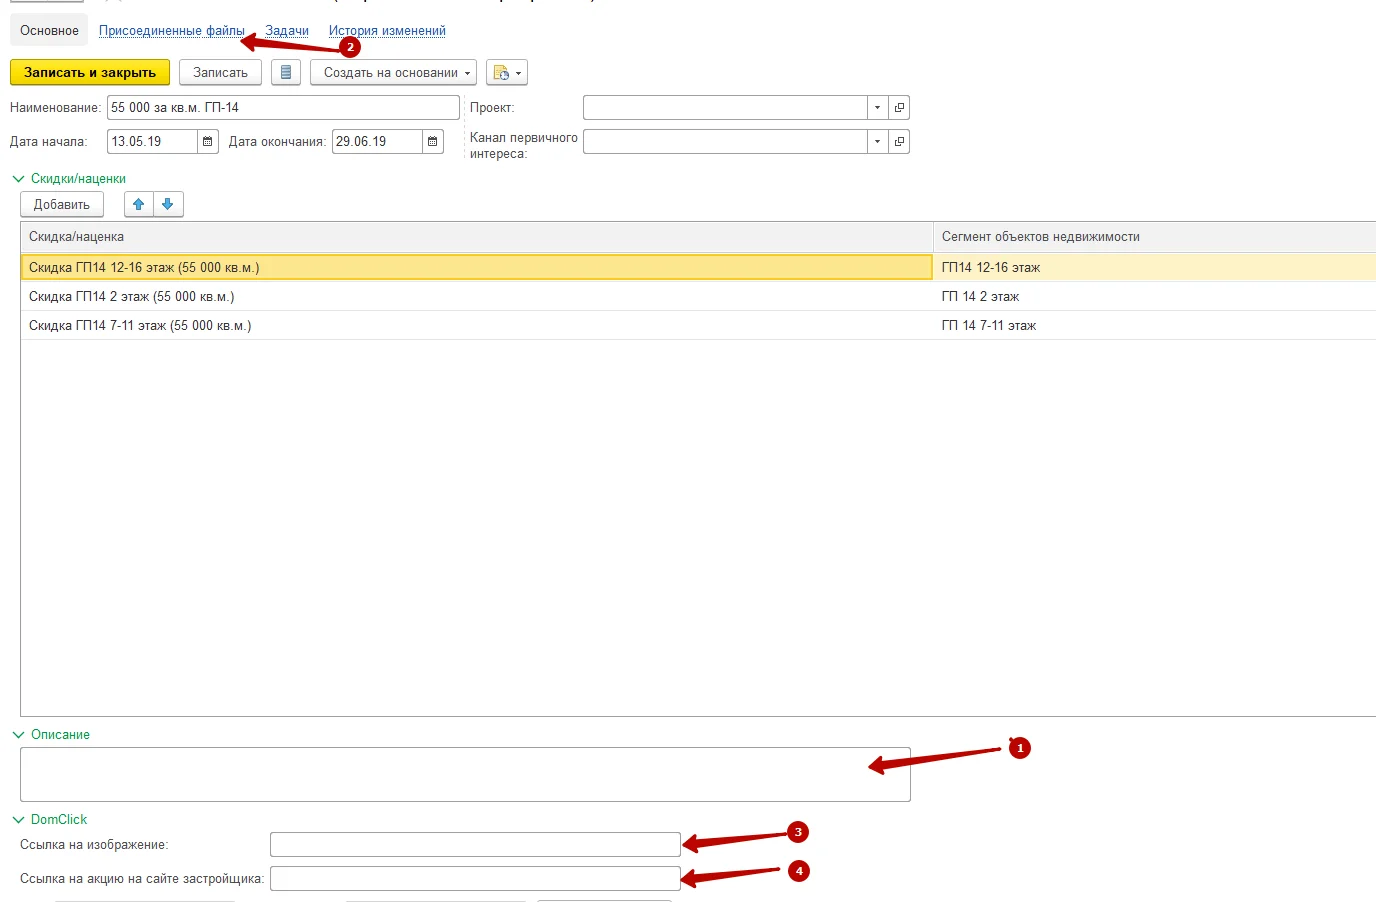This screenshot has width=1376, height=902.
Task: Open the document-with-clock icon menu in toolbar
Action: pos(506,73)
